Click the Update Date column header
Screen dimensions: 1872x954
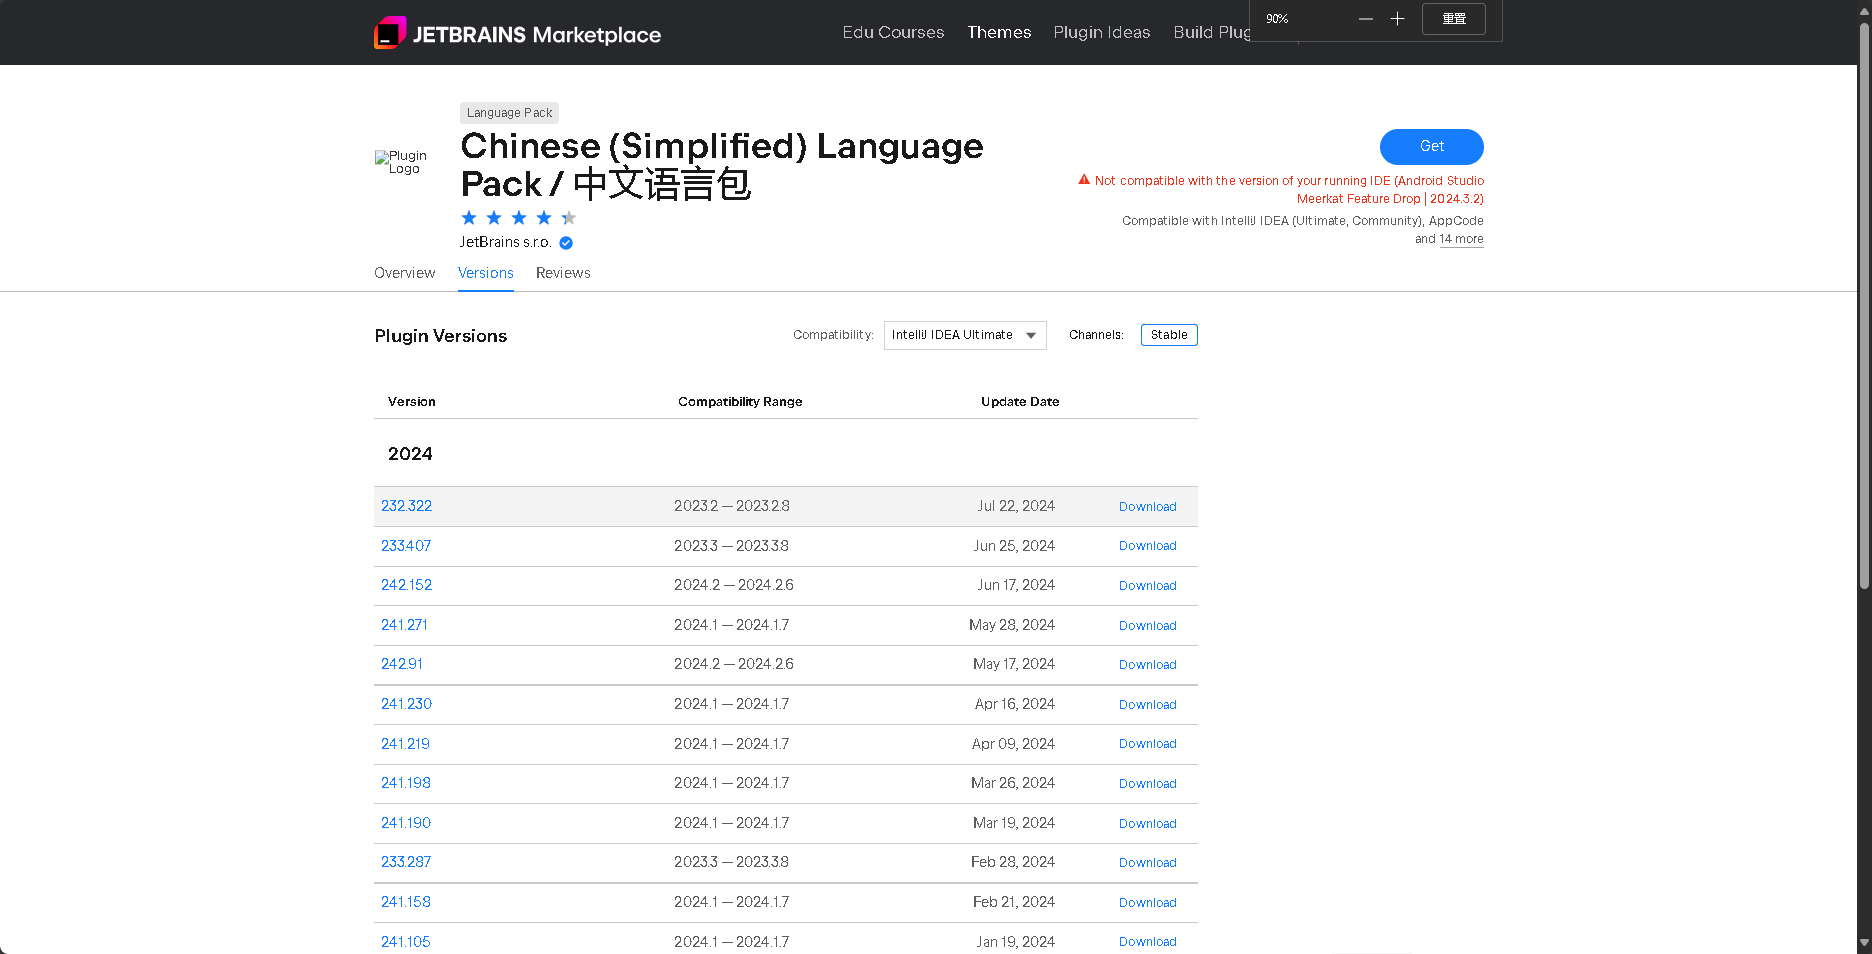pyautogui.click(x=1020, y=402)
